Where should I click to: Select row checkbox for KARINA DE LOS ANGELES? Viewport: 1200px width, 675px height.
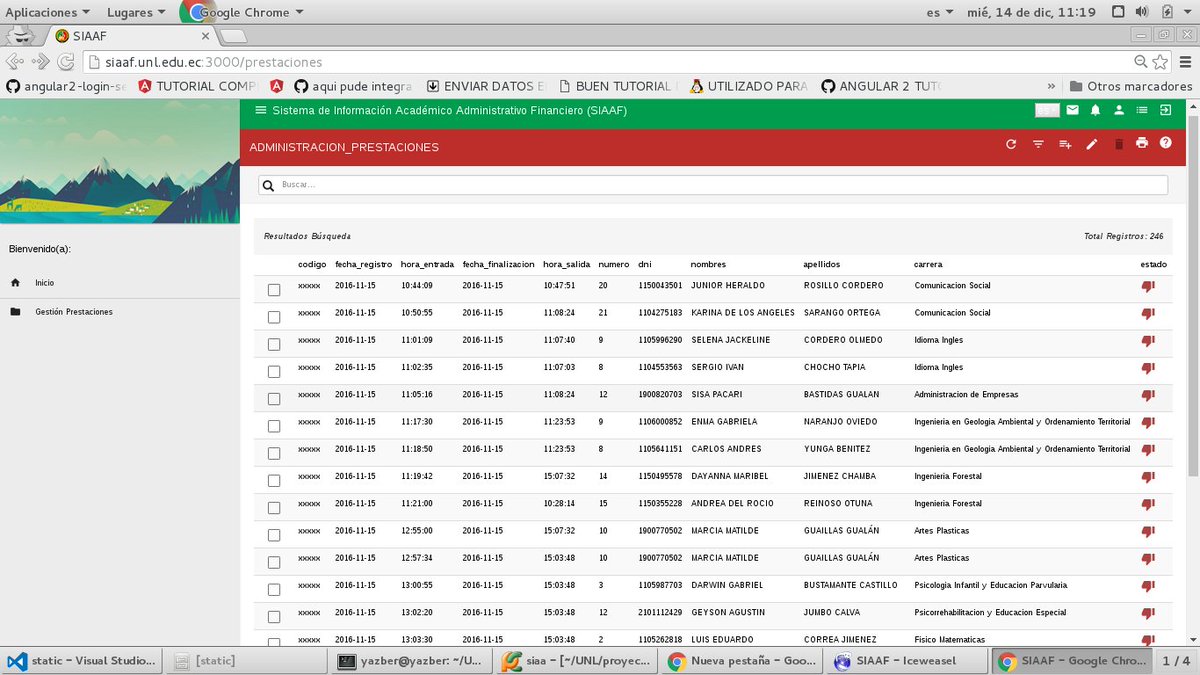pos(274,317)
